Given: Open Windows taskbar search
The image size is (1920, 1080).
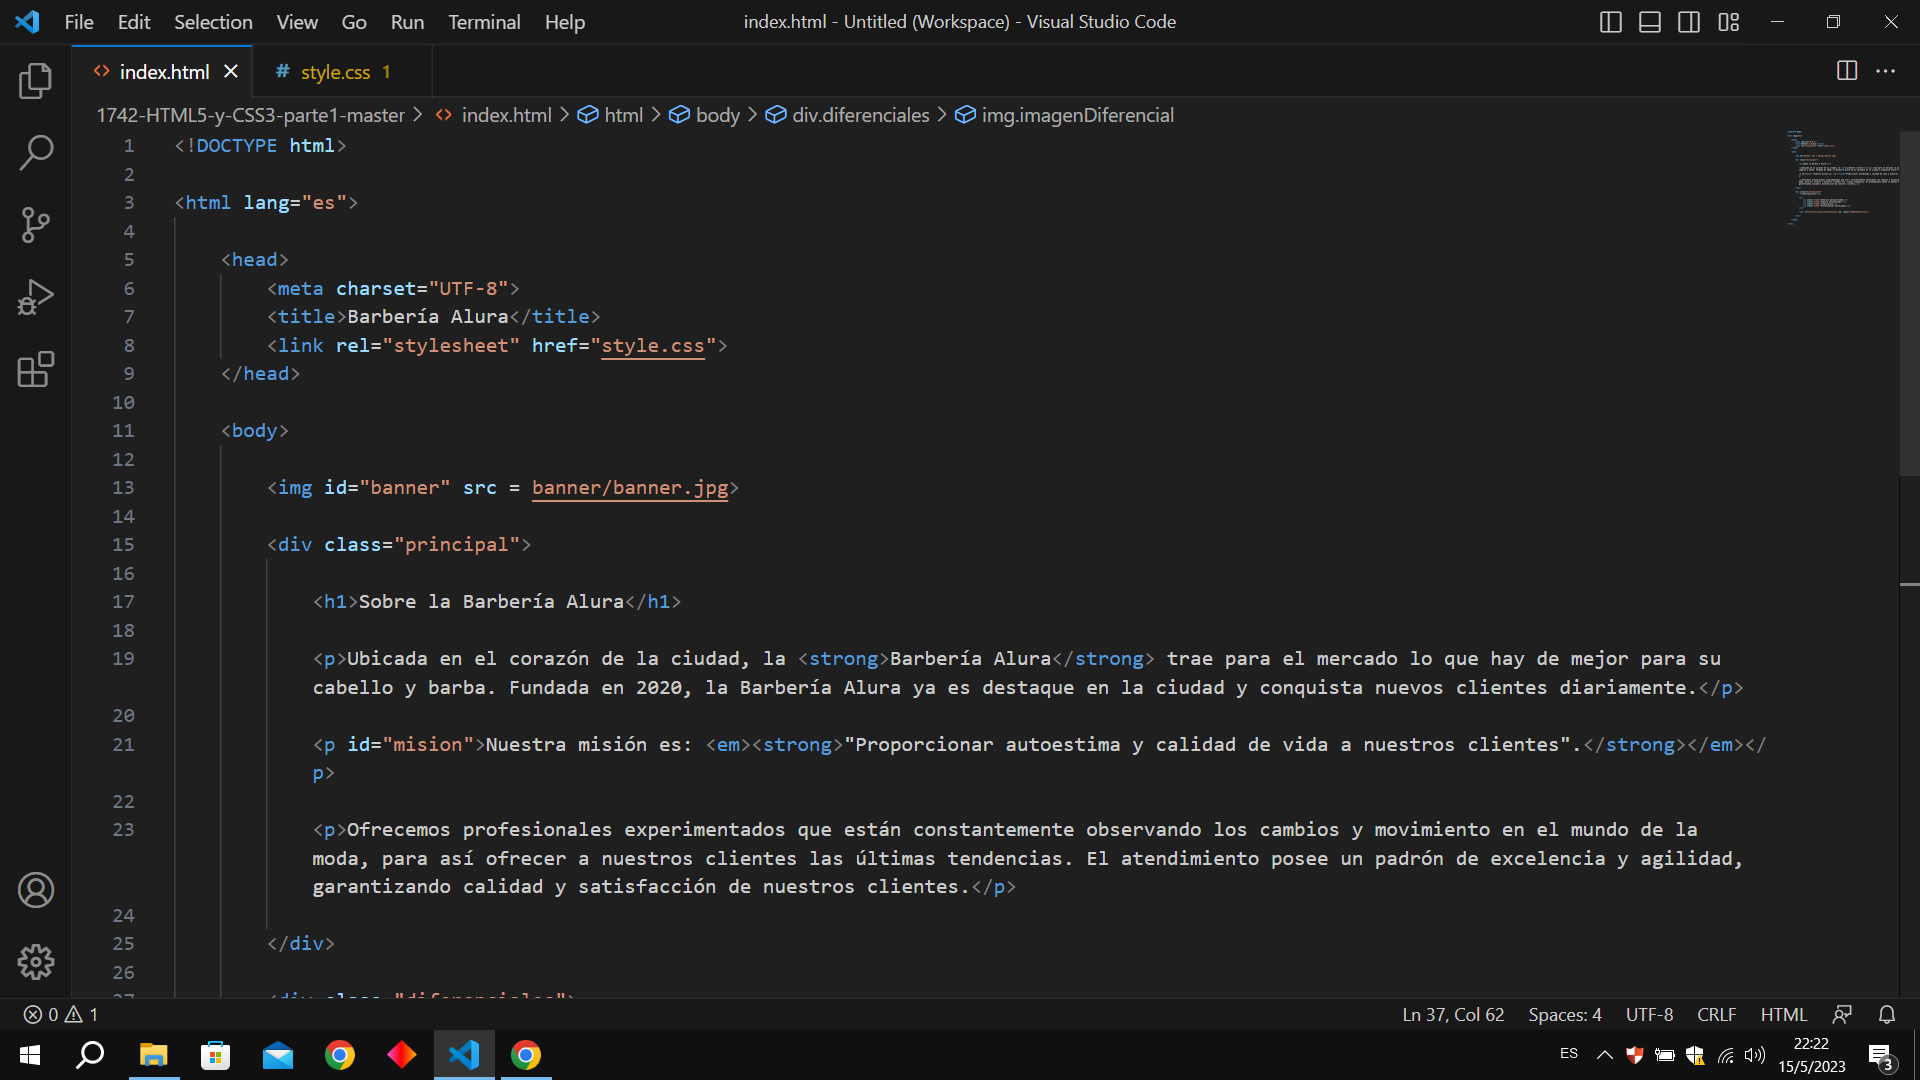Looking at the screenshot, I should click(x=91, y=1055).
